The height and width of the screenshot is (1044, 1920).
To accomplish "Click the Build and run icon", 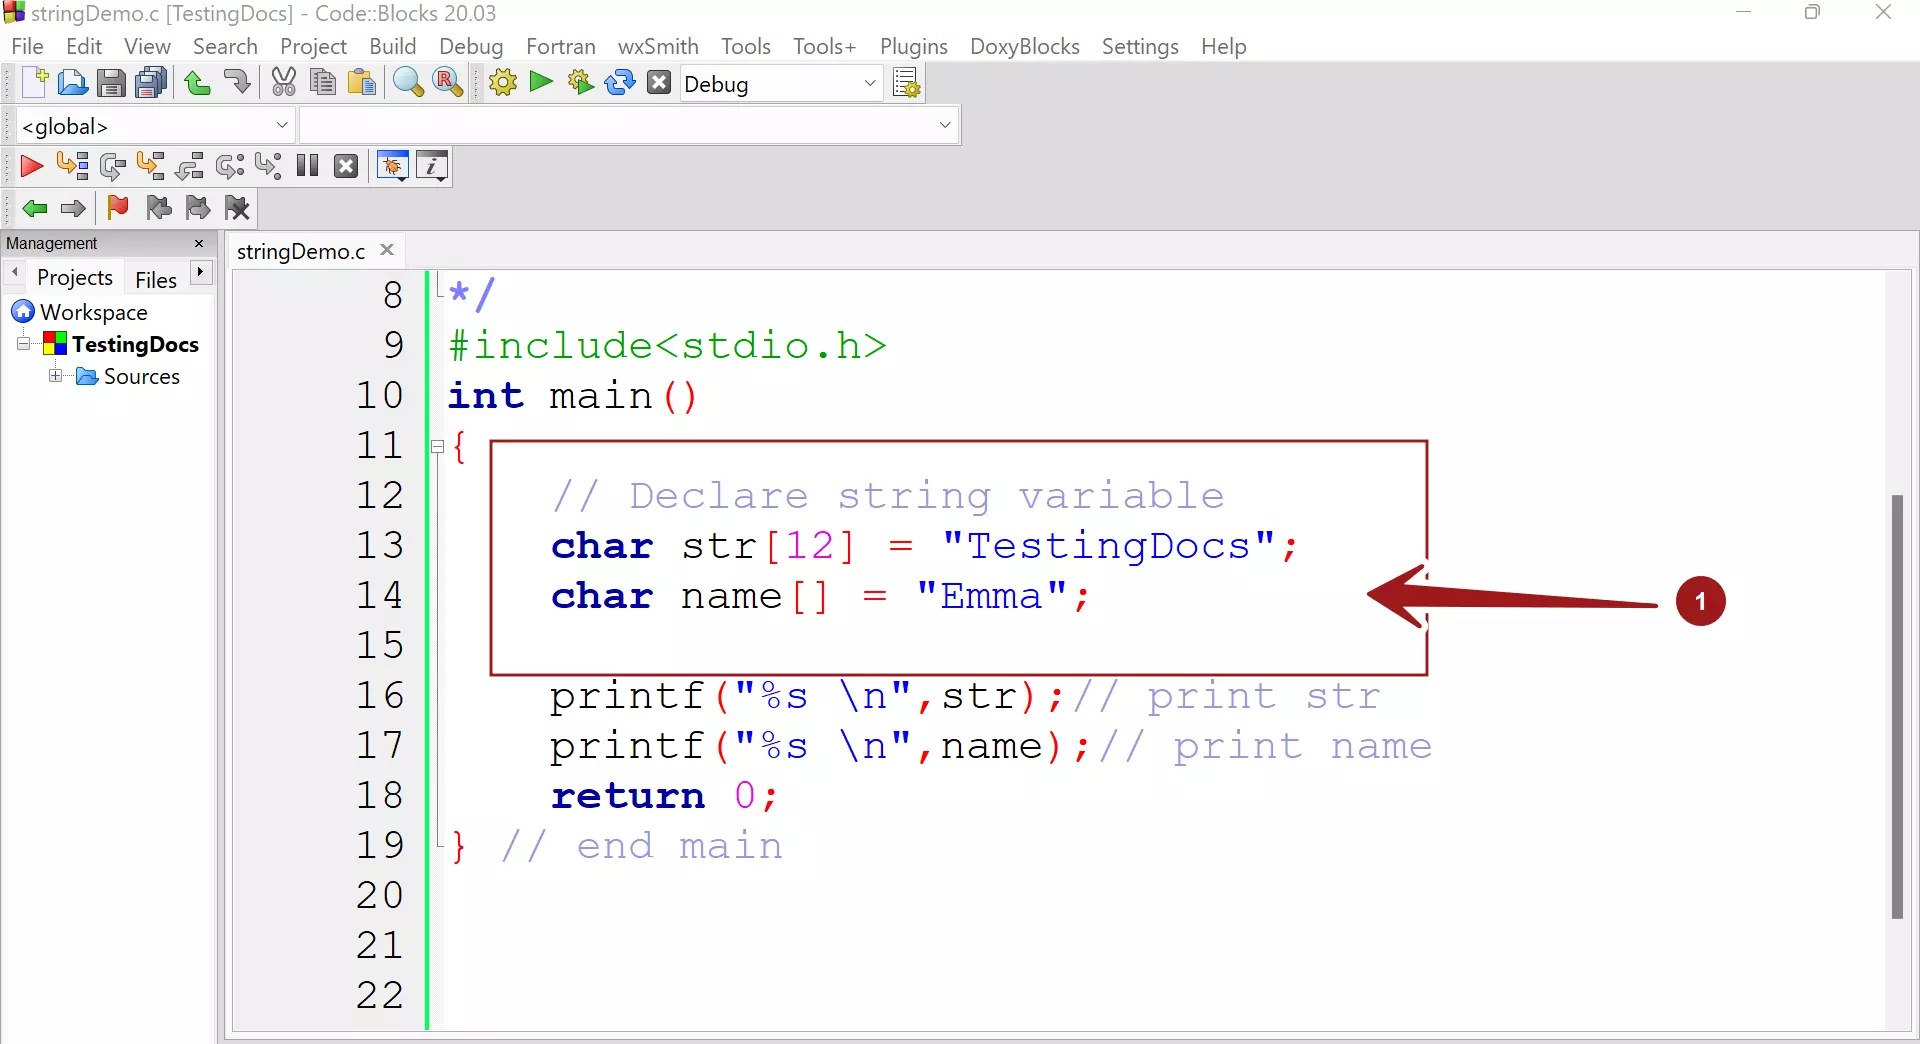I will [x=580, y=83].
